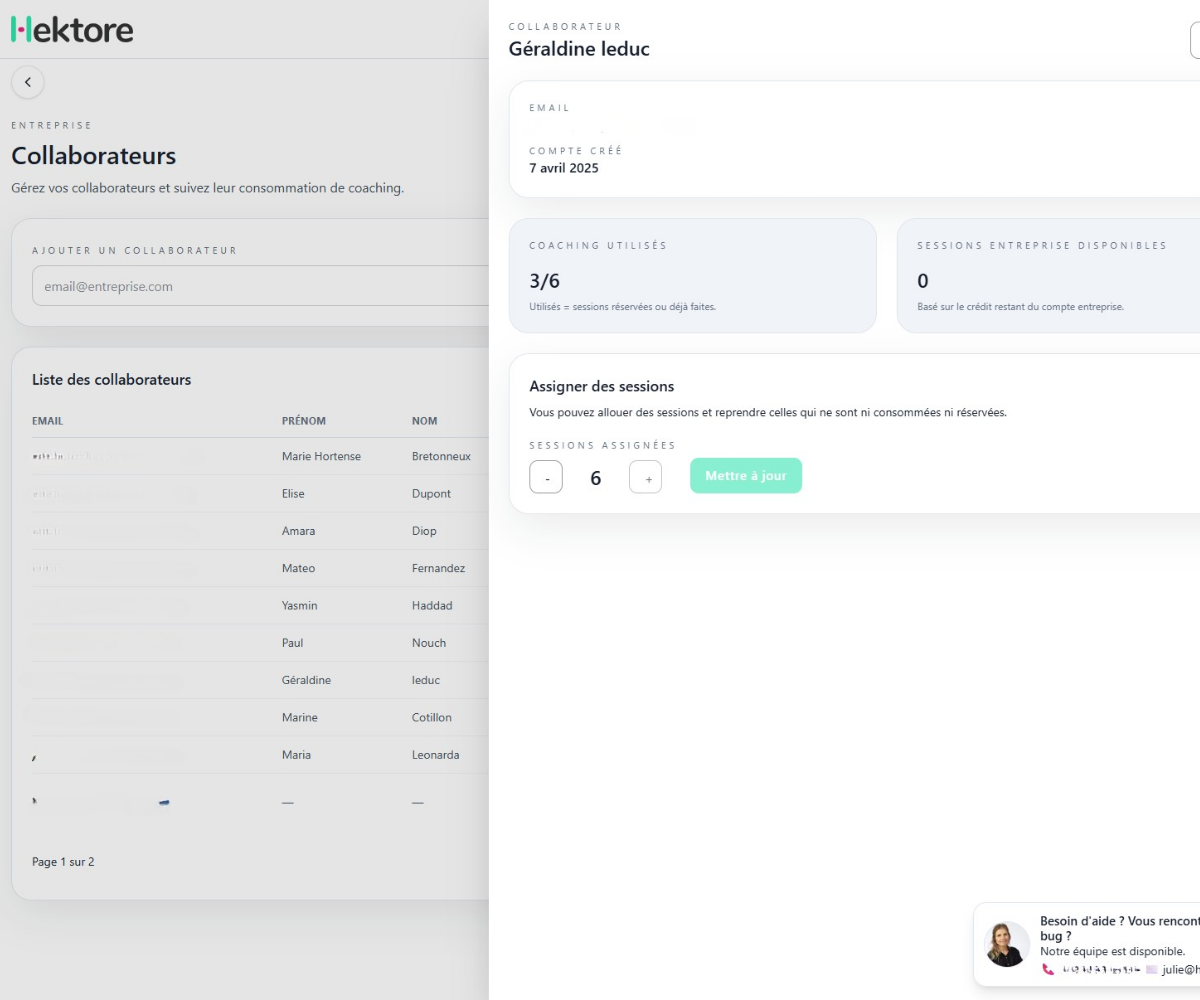Click the Hektore logo

coord(72,29)
